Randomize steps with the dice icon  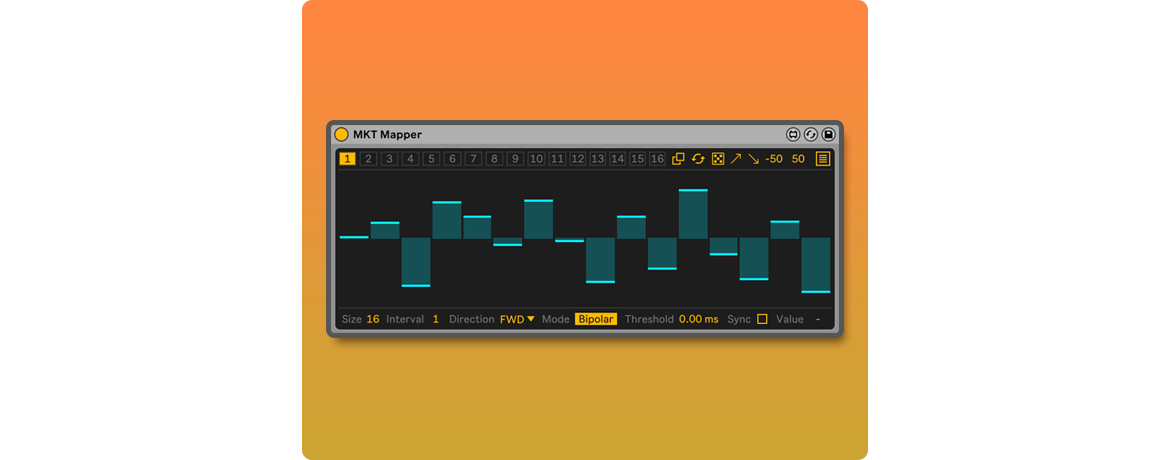coord(717,159)
